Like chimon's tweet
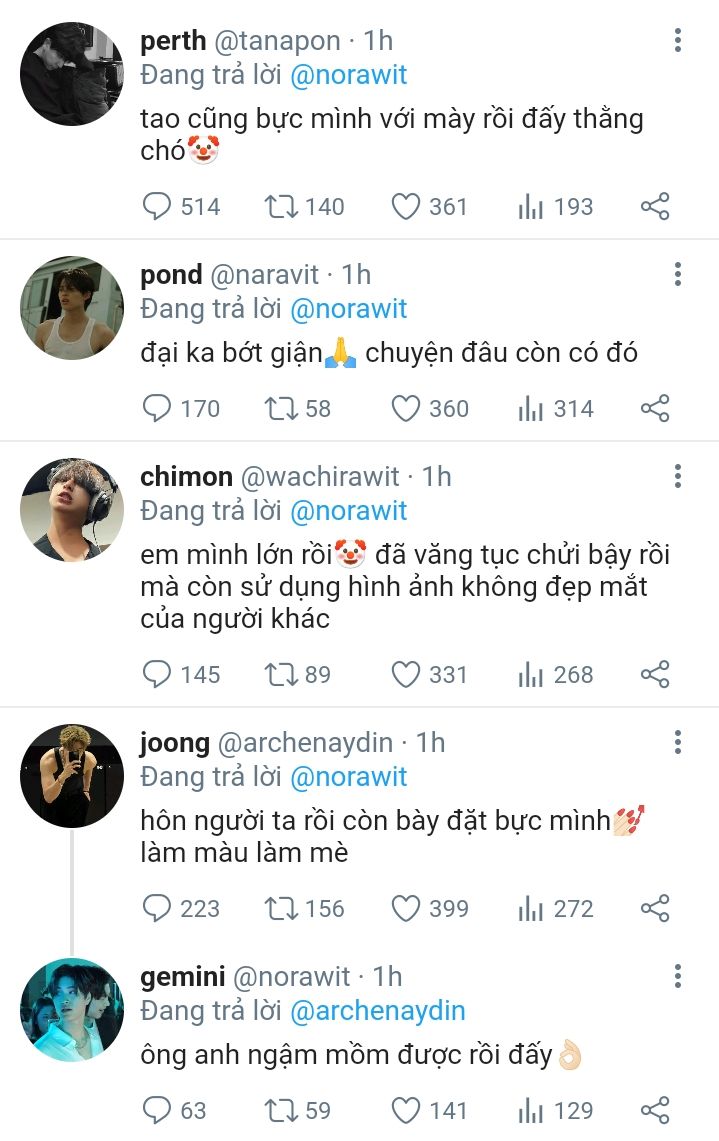 pos(405,675)
